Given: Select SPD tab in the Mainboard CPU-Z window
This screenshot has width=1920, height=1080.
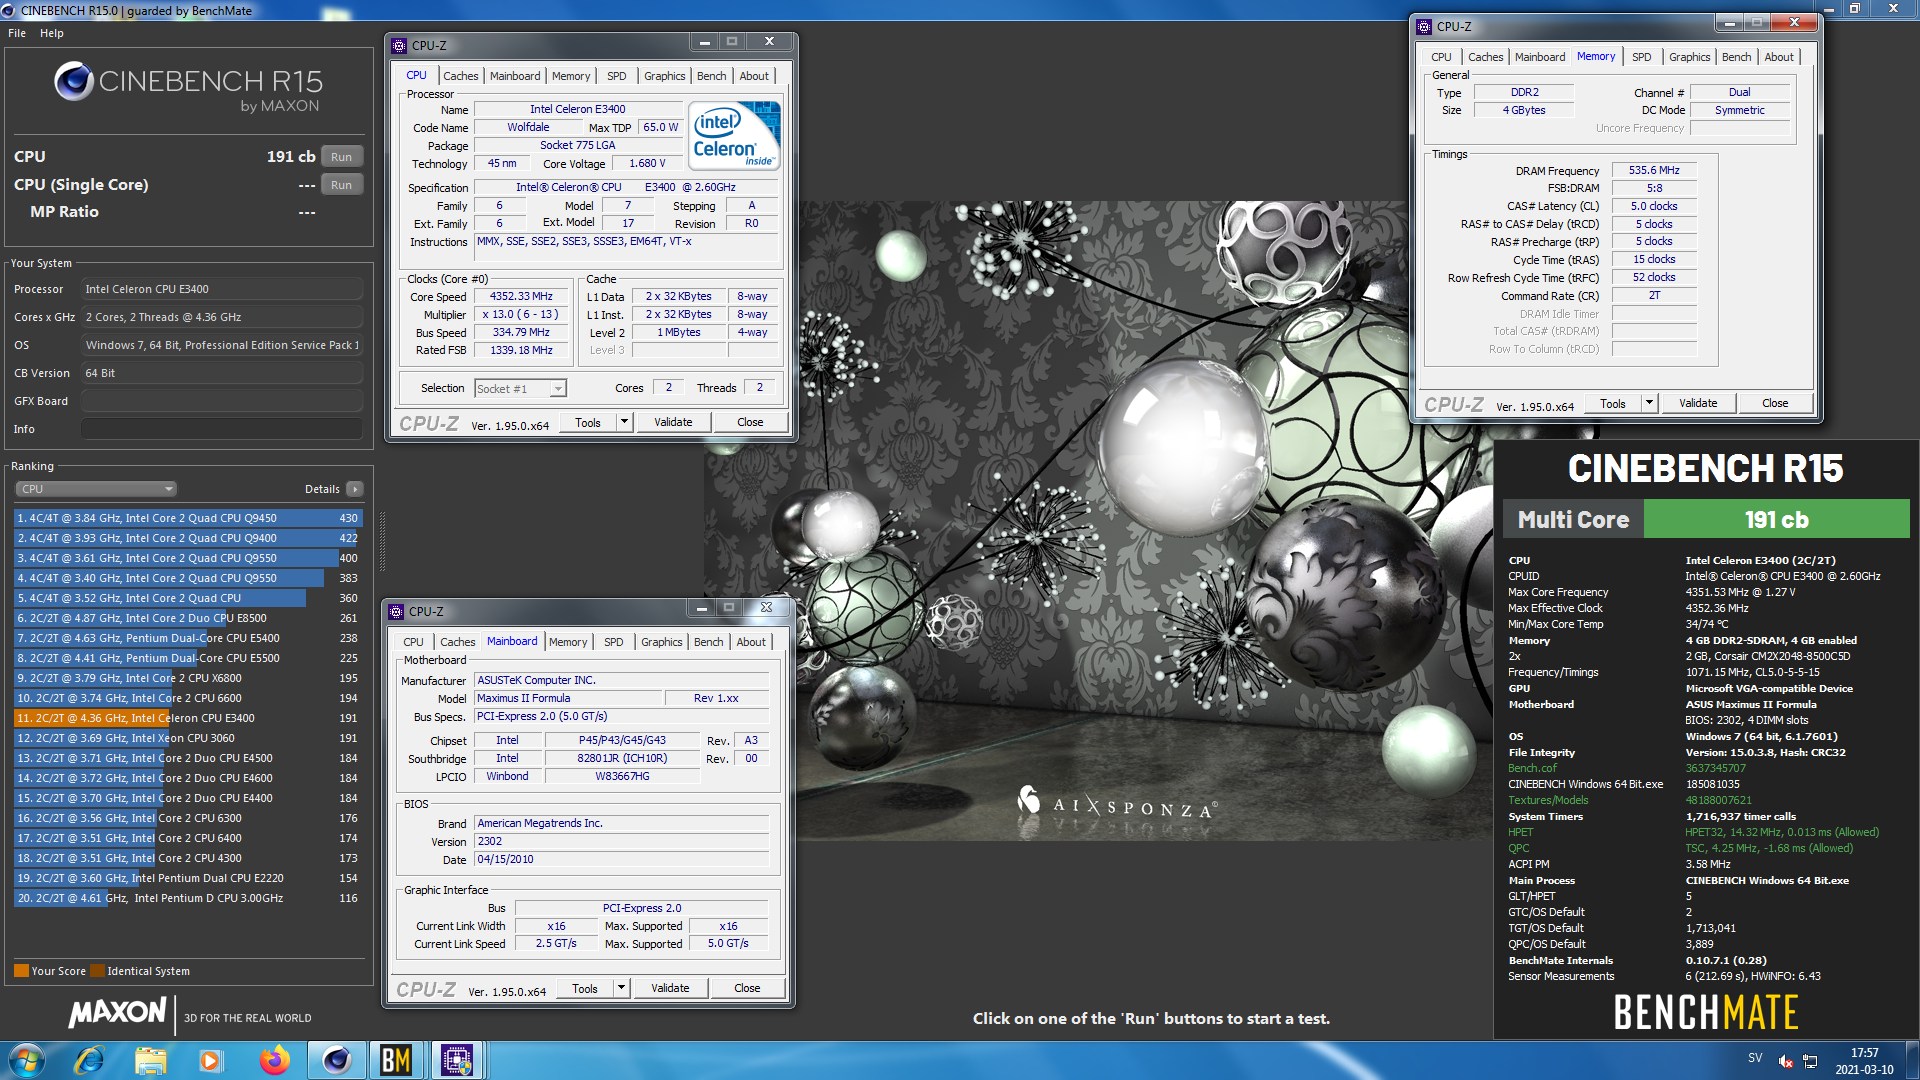Looking at the screenshot, I should (613, 642).
